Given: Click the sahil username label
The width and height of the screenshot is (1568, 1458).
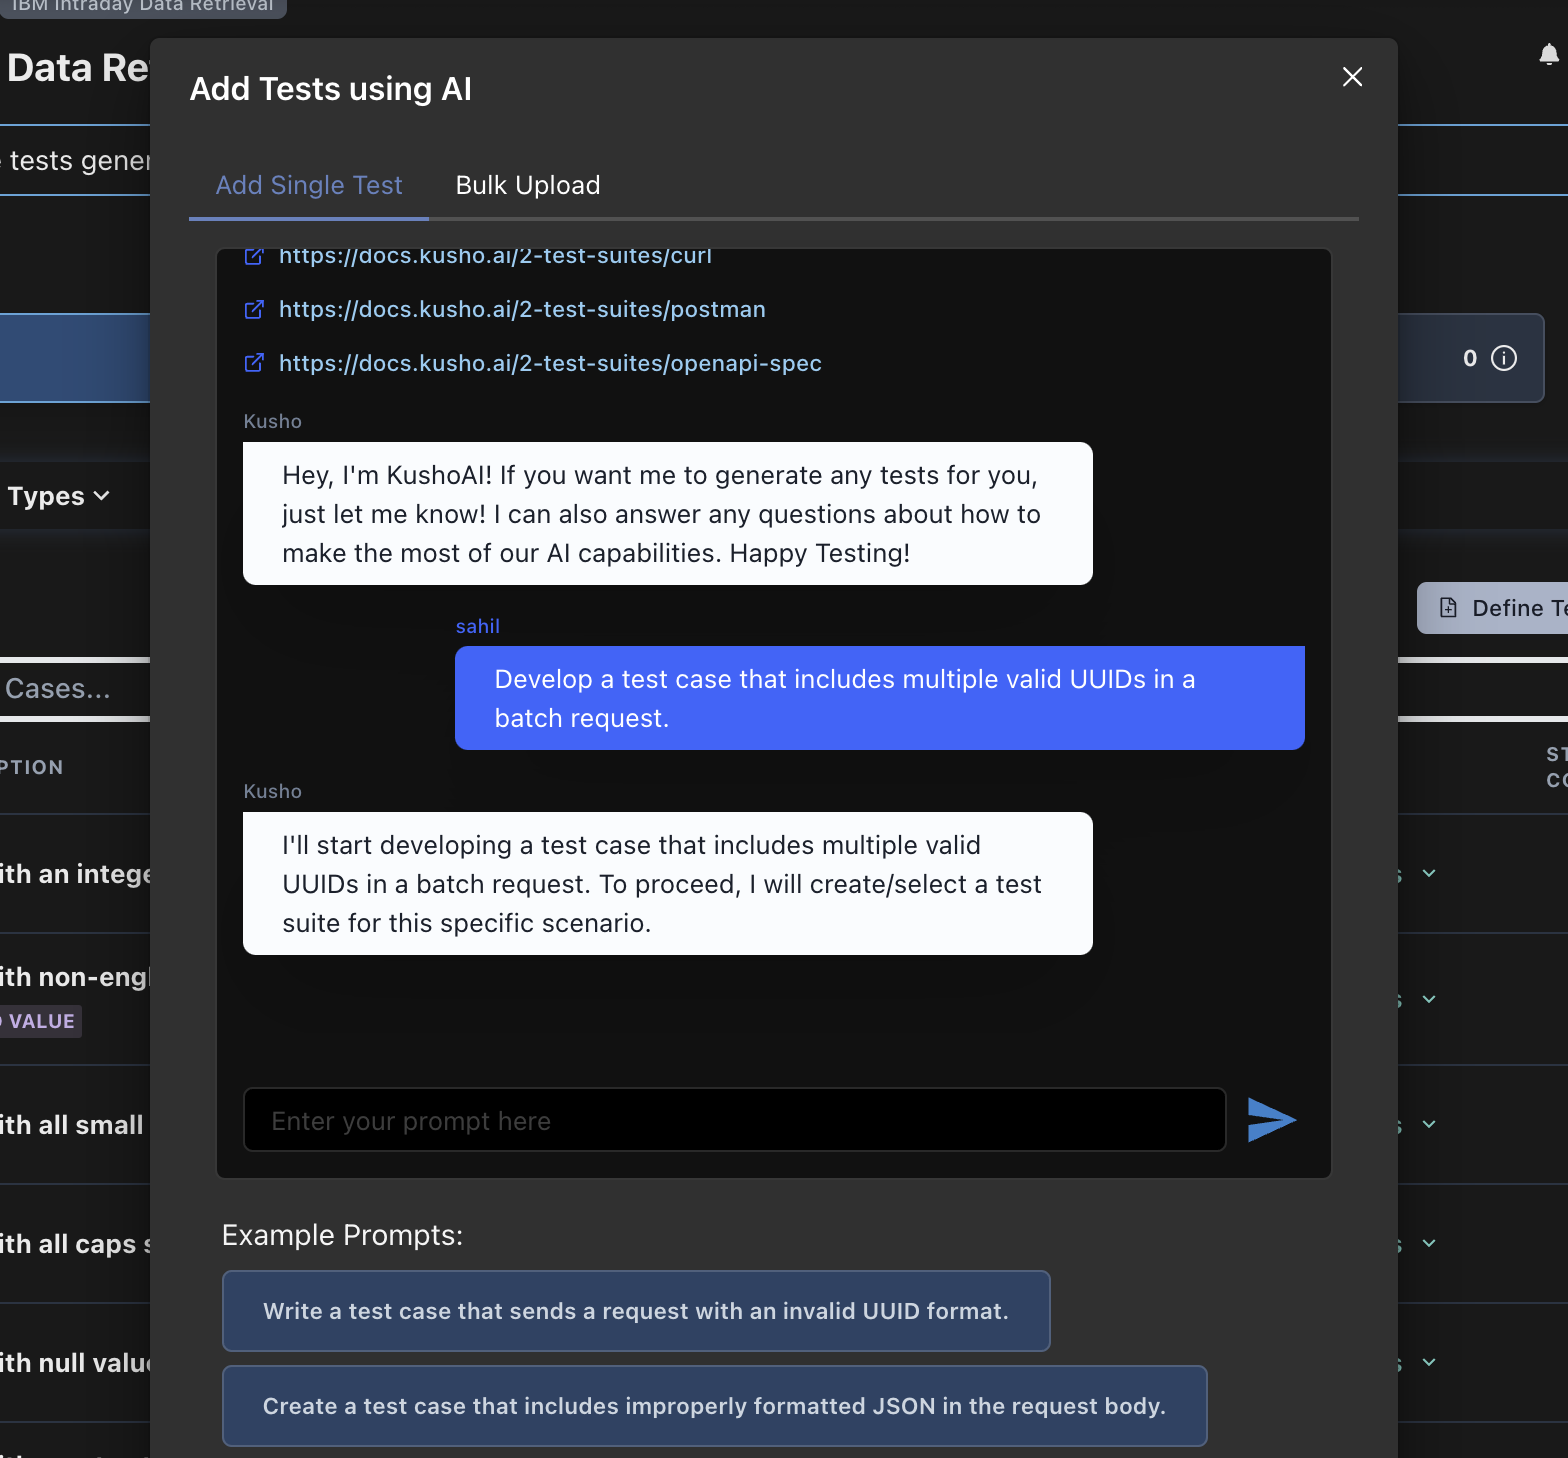Looking at the screenshot, I should 477,626.
